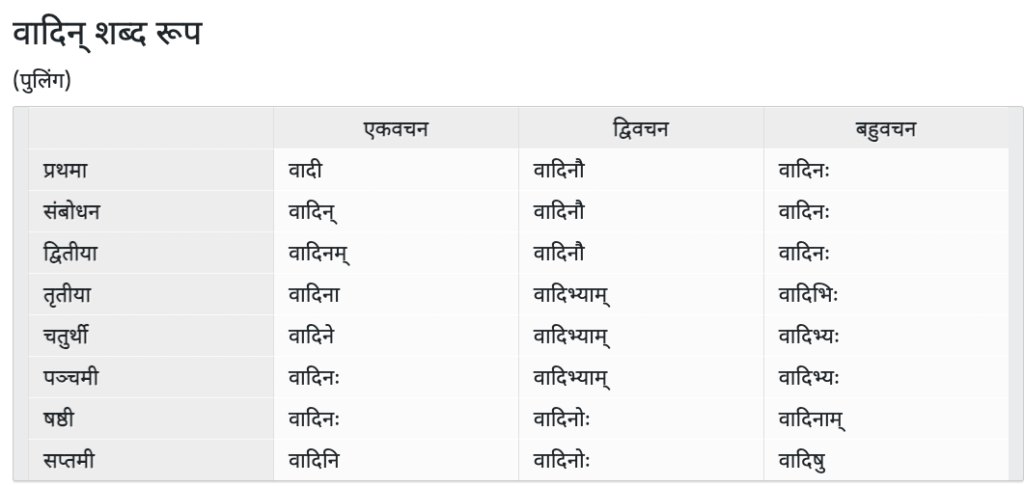The height and width of the screenshot is (486, 1024).
Task: Select the बहुवचन column header
Action: (886, 129)
